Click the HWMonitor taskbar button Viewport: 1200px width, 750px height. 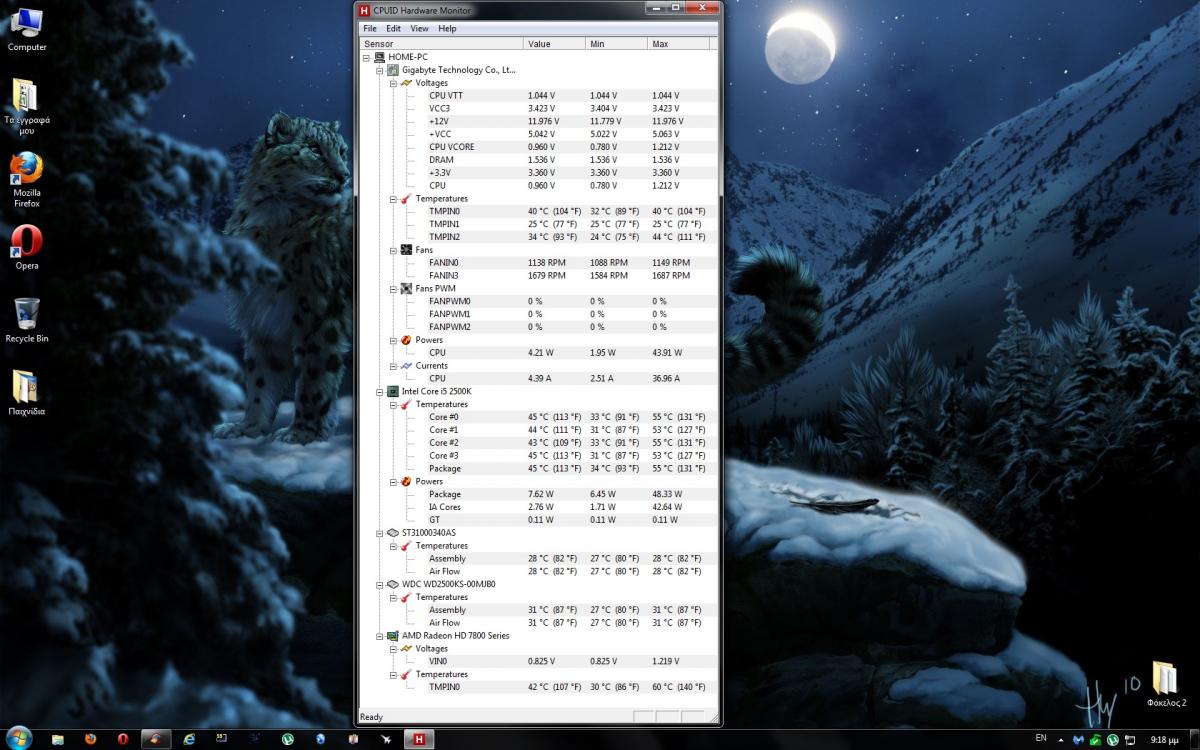pos(418,739)
